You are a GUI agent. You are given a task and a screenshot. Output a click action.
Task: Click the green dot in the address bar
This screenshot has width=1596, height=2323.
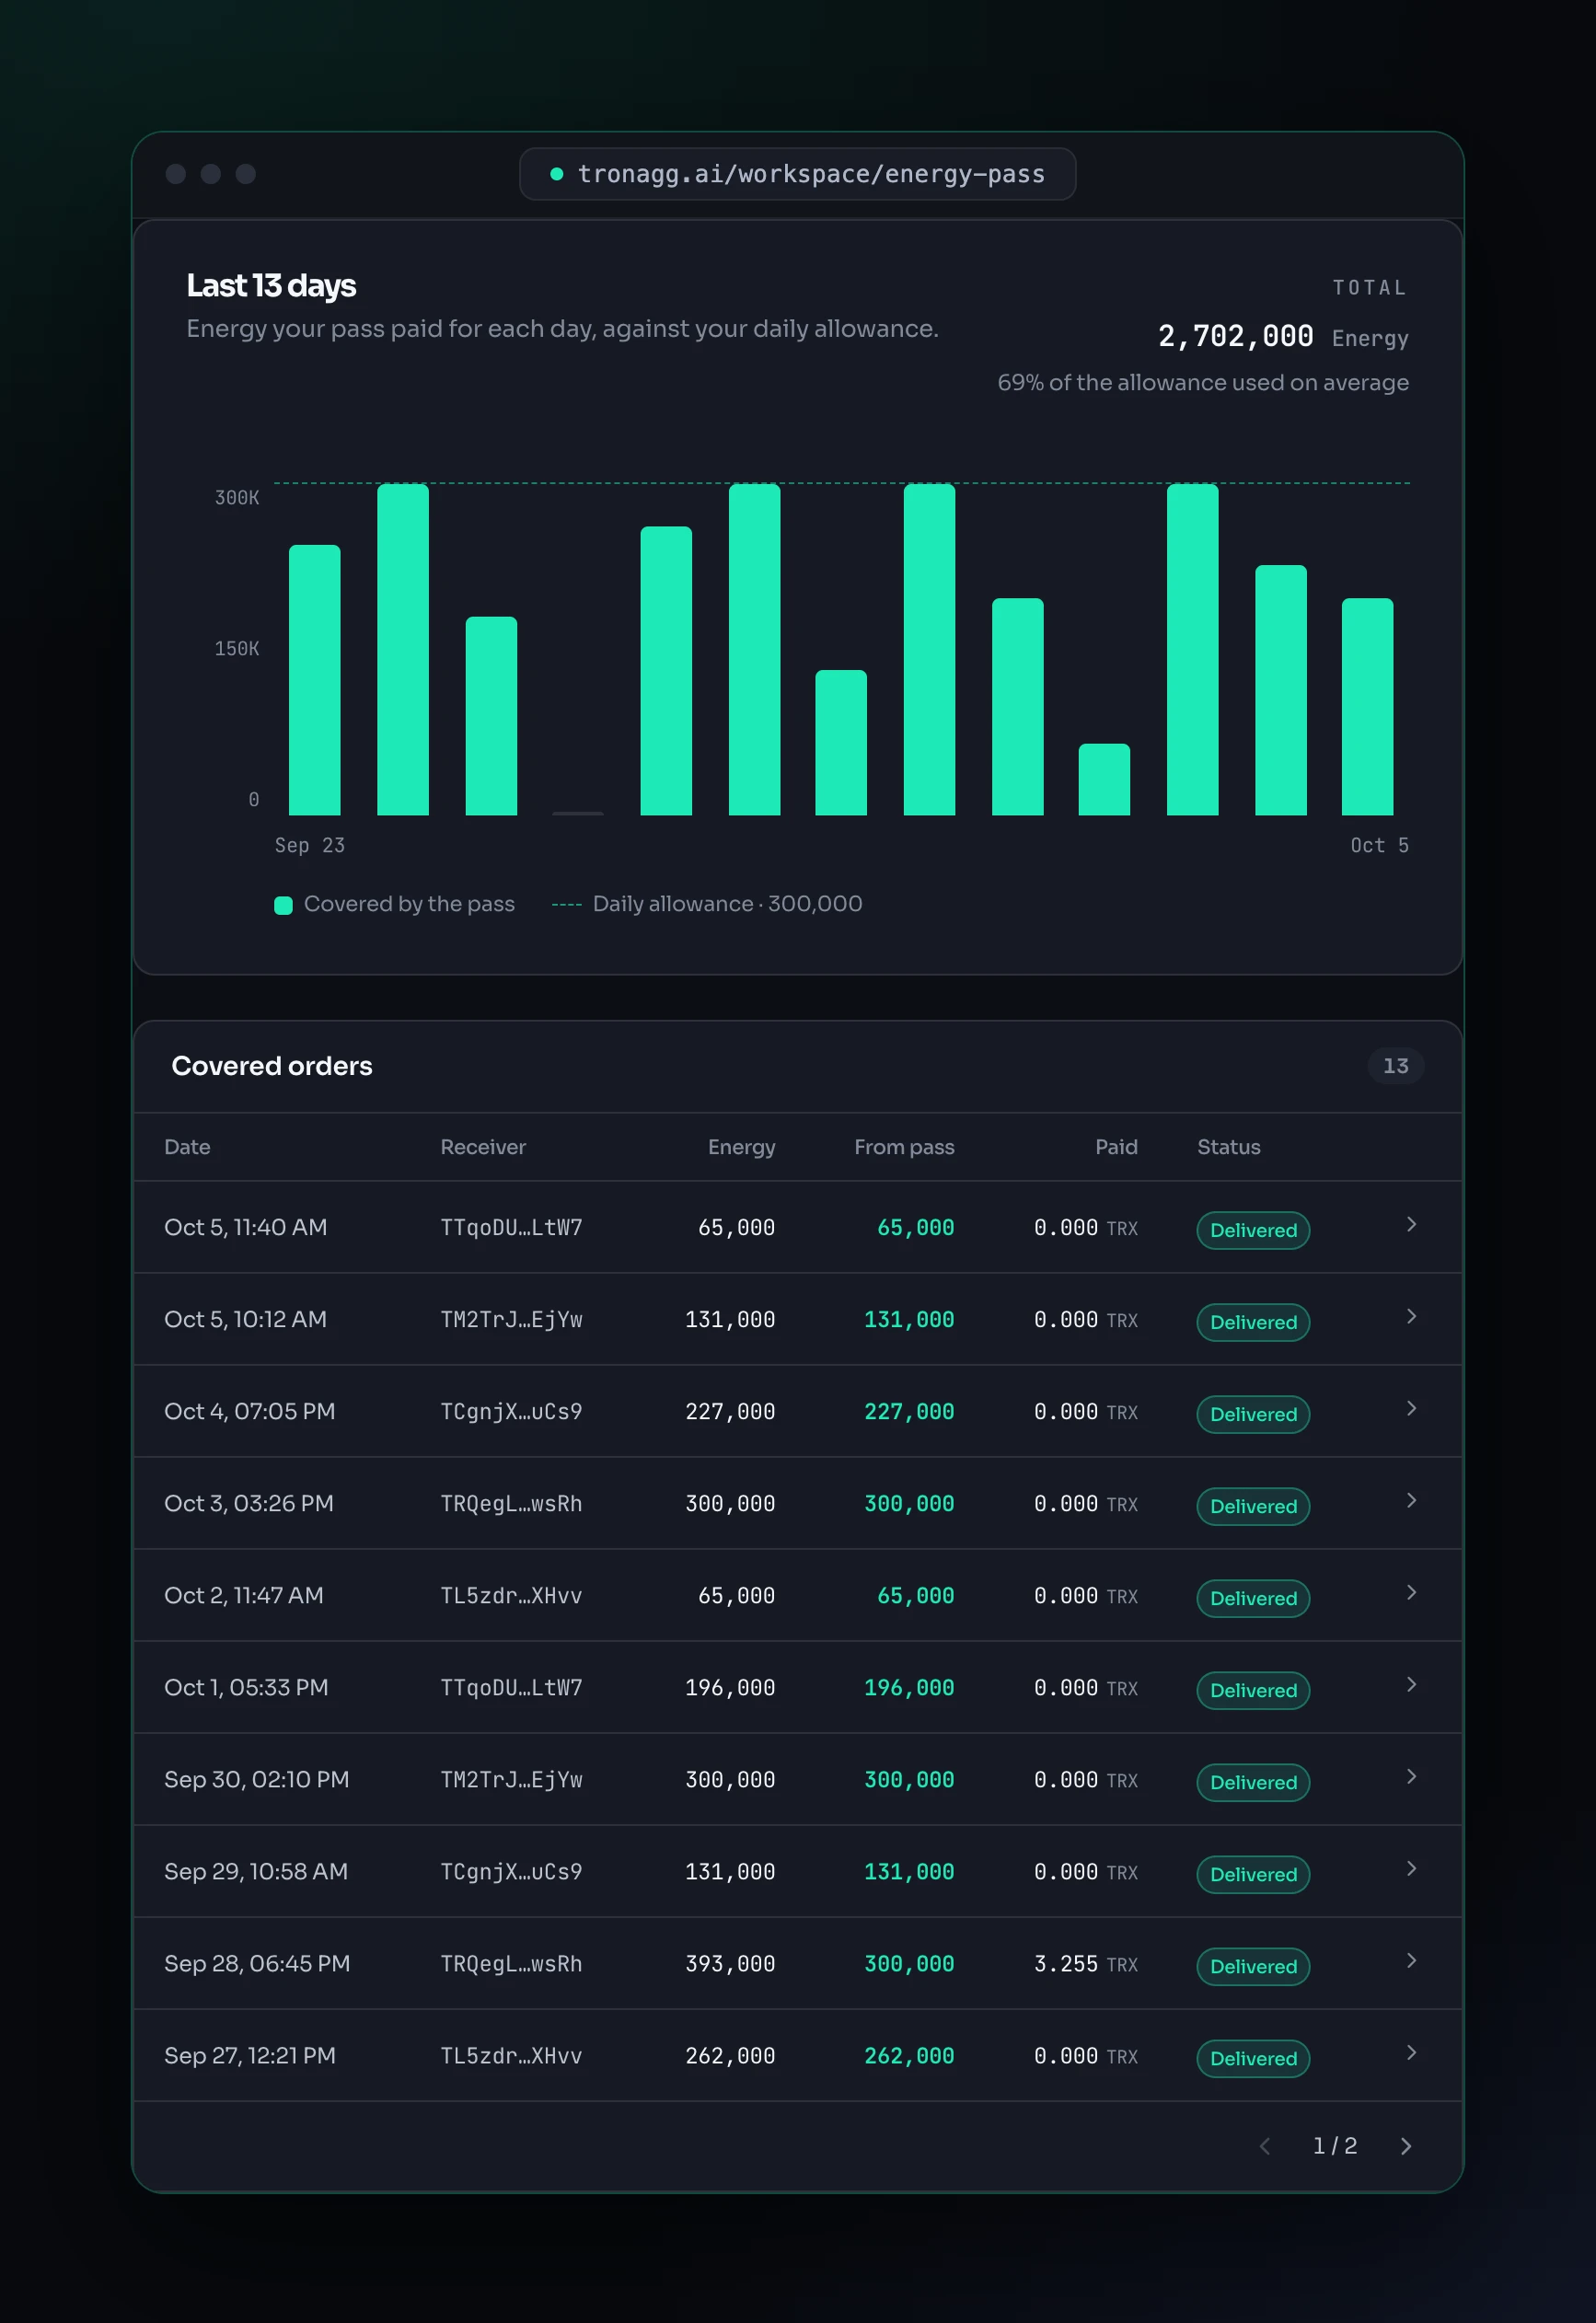click(x=557, y=174)
